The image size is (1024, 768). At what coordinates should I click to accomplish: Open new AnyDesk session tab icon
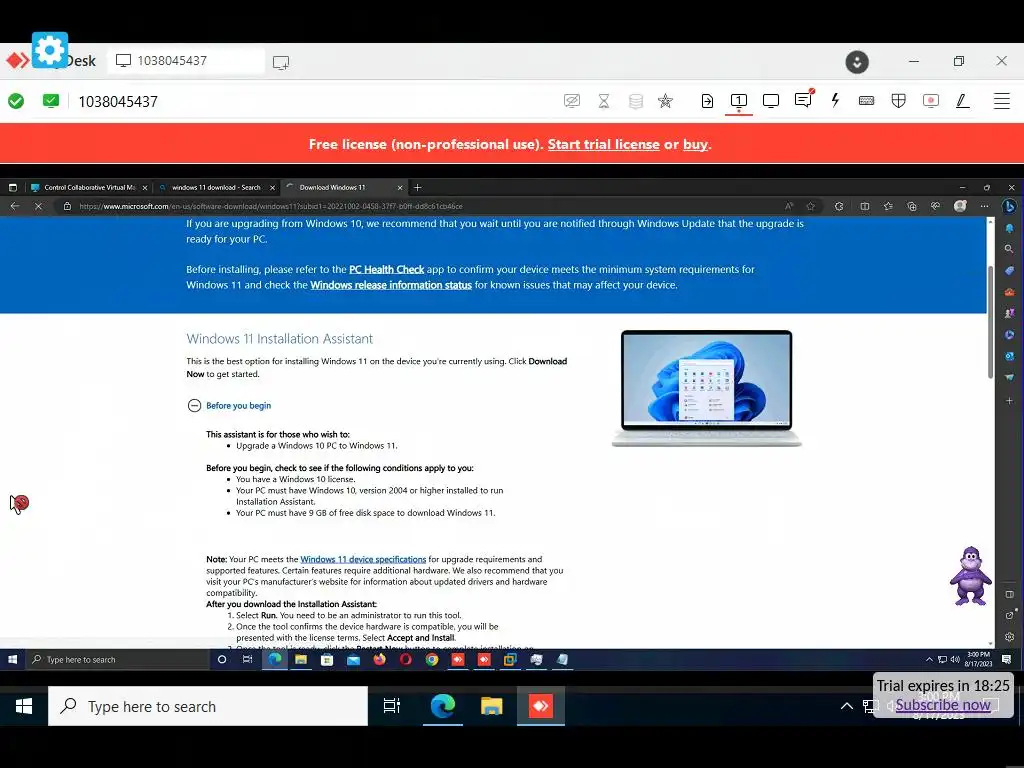pos(281,63)
